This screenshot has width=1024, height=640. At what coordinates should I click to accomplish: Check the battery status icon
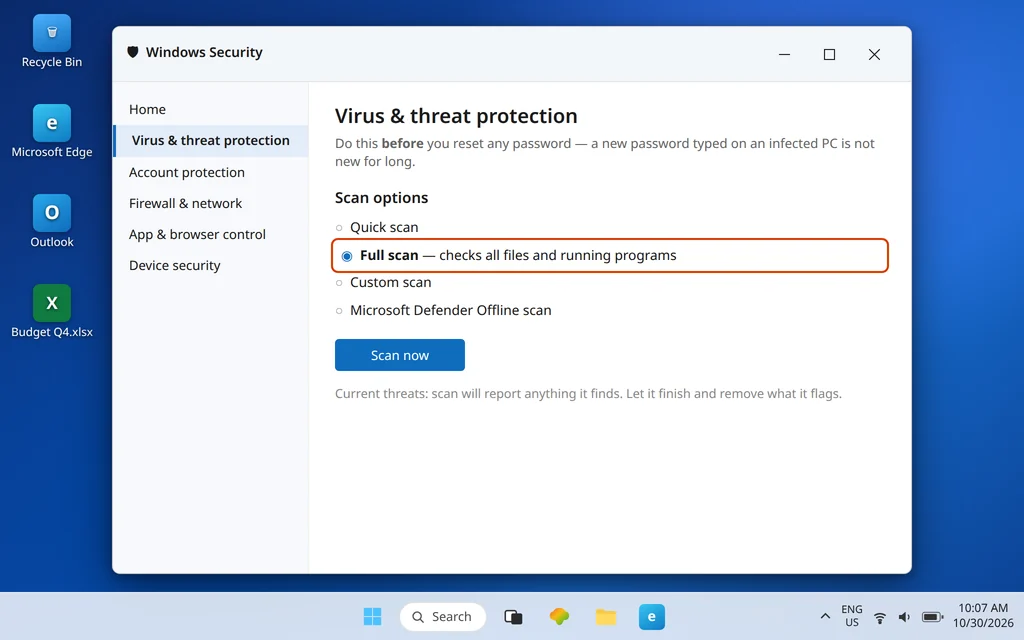[932, 617]
